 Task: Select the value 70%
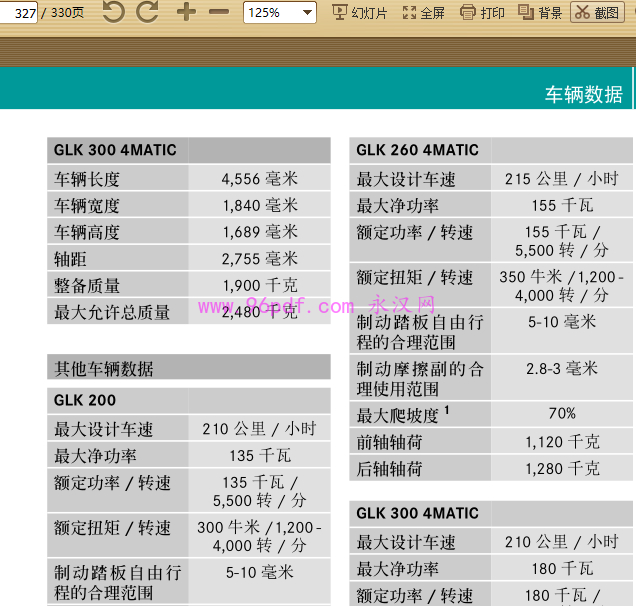pos(562,413)
